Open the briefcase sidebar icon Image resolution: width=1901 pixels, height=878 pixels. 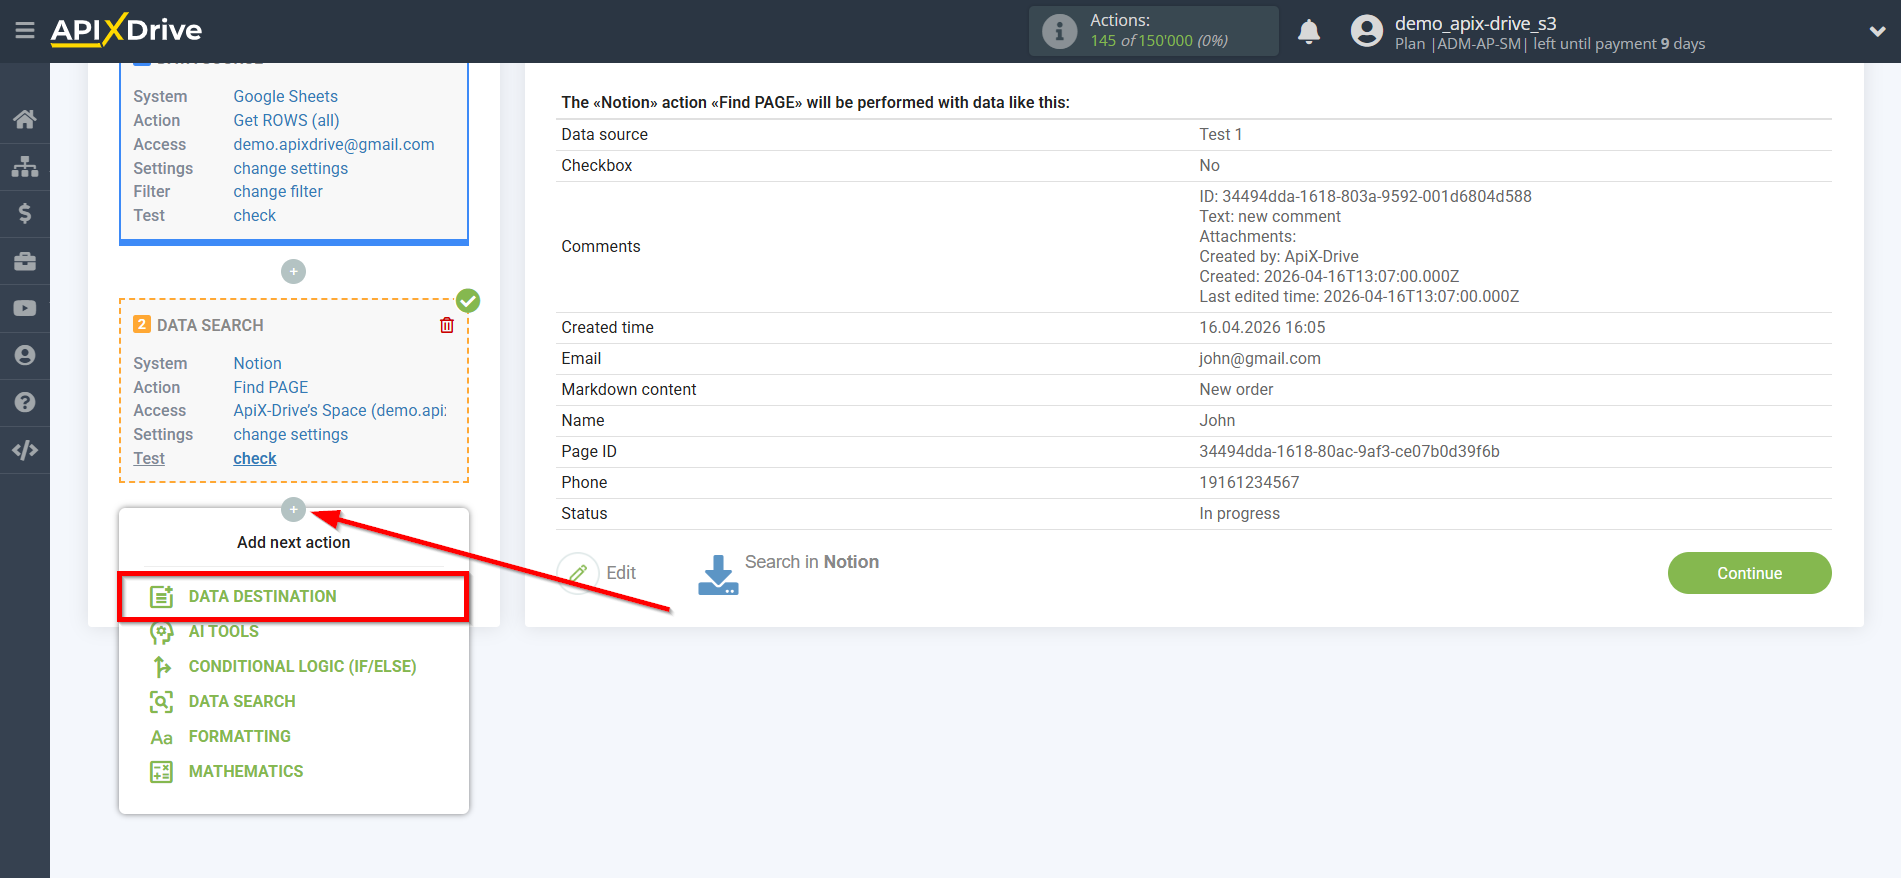[25, 261]
